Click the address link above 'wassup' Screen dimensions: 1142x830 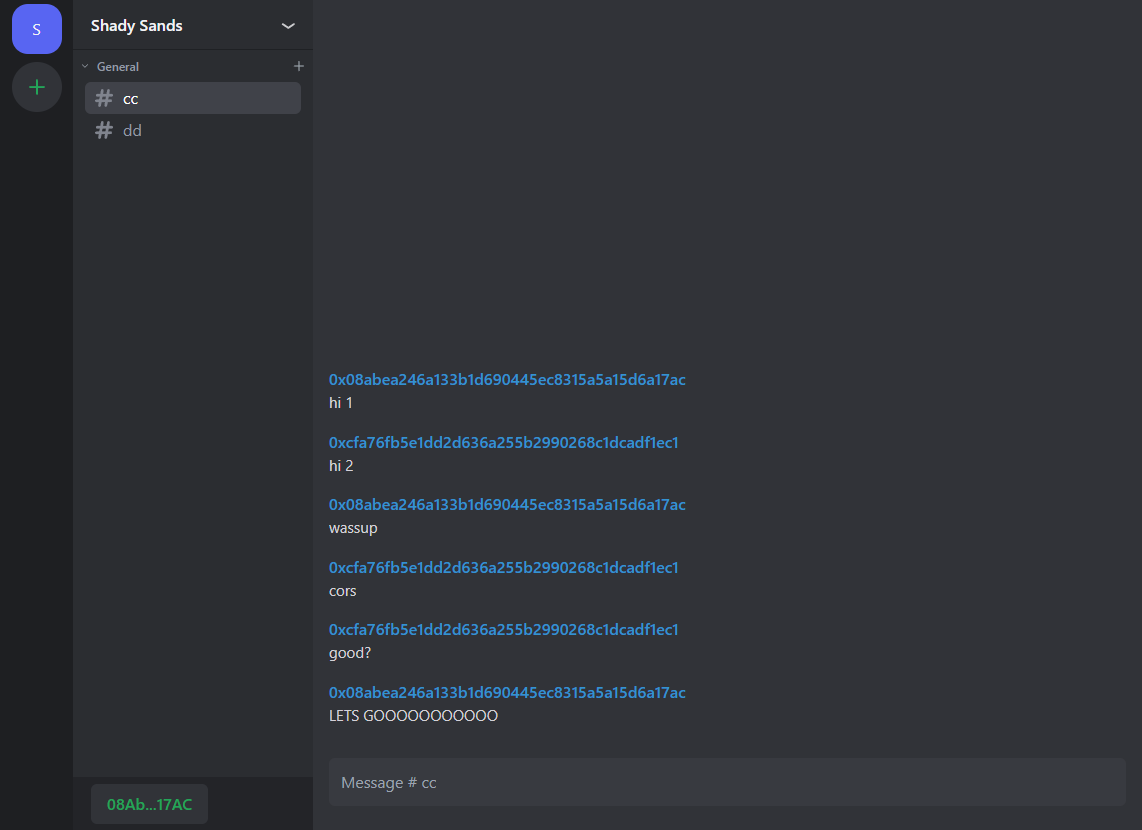pyautogui.click(x=507, y=504)
